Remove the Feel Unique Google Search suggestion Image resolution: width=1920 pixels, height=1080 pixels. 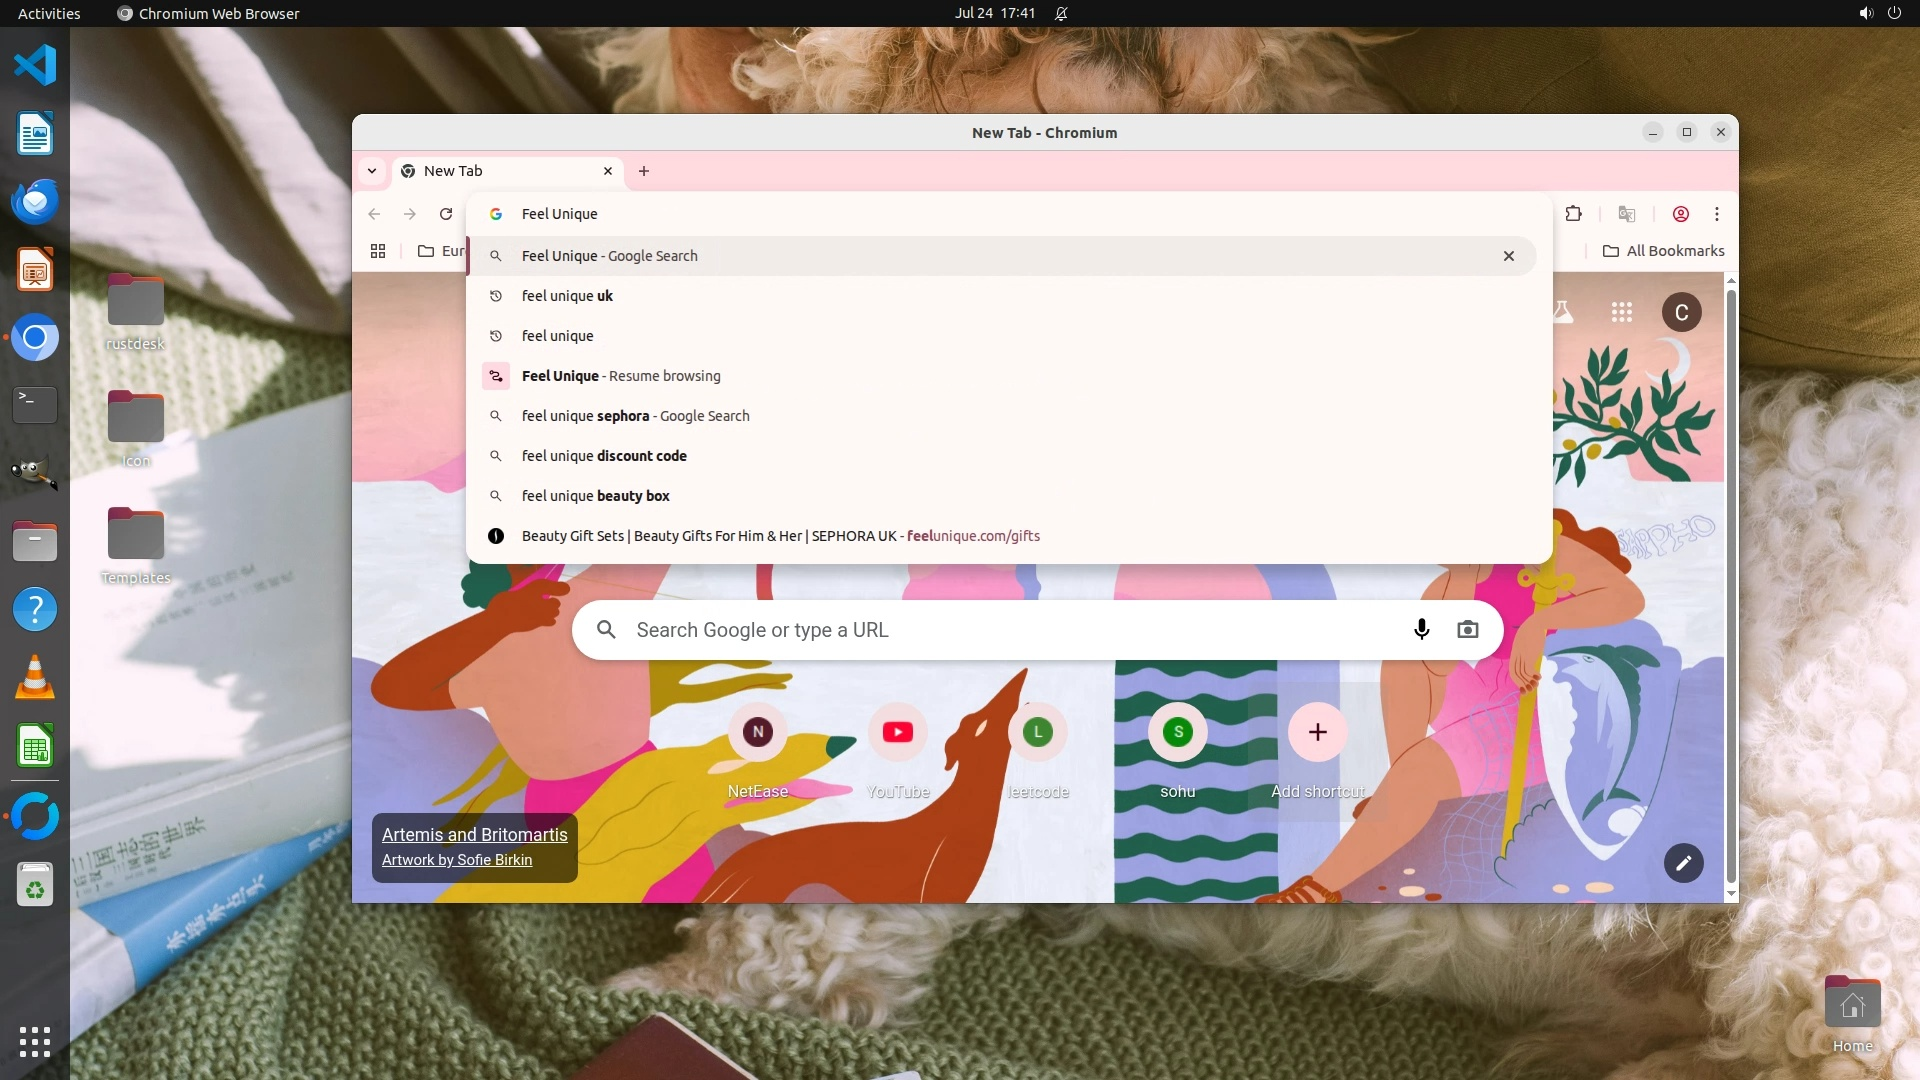pos(1508,256)
